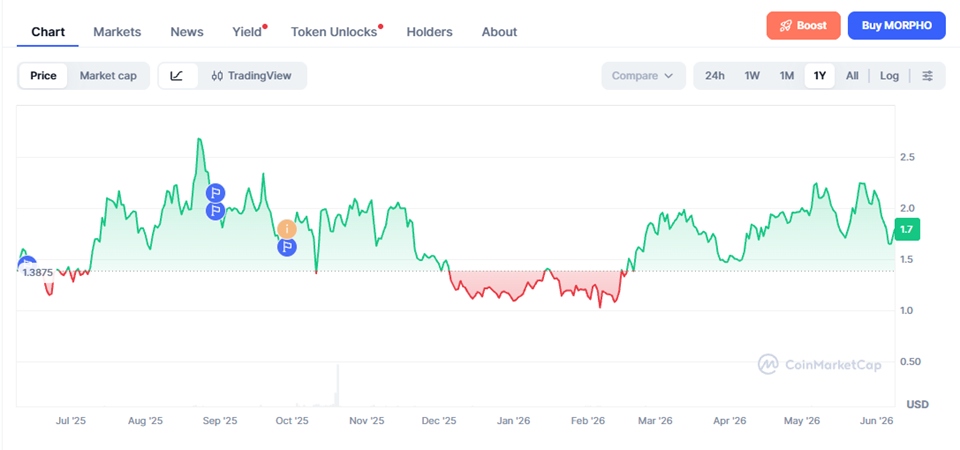
Task: Open the Compare dropdown
Action: click(x=643, y=76)
